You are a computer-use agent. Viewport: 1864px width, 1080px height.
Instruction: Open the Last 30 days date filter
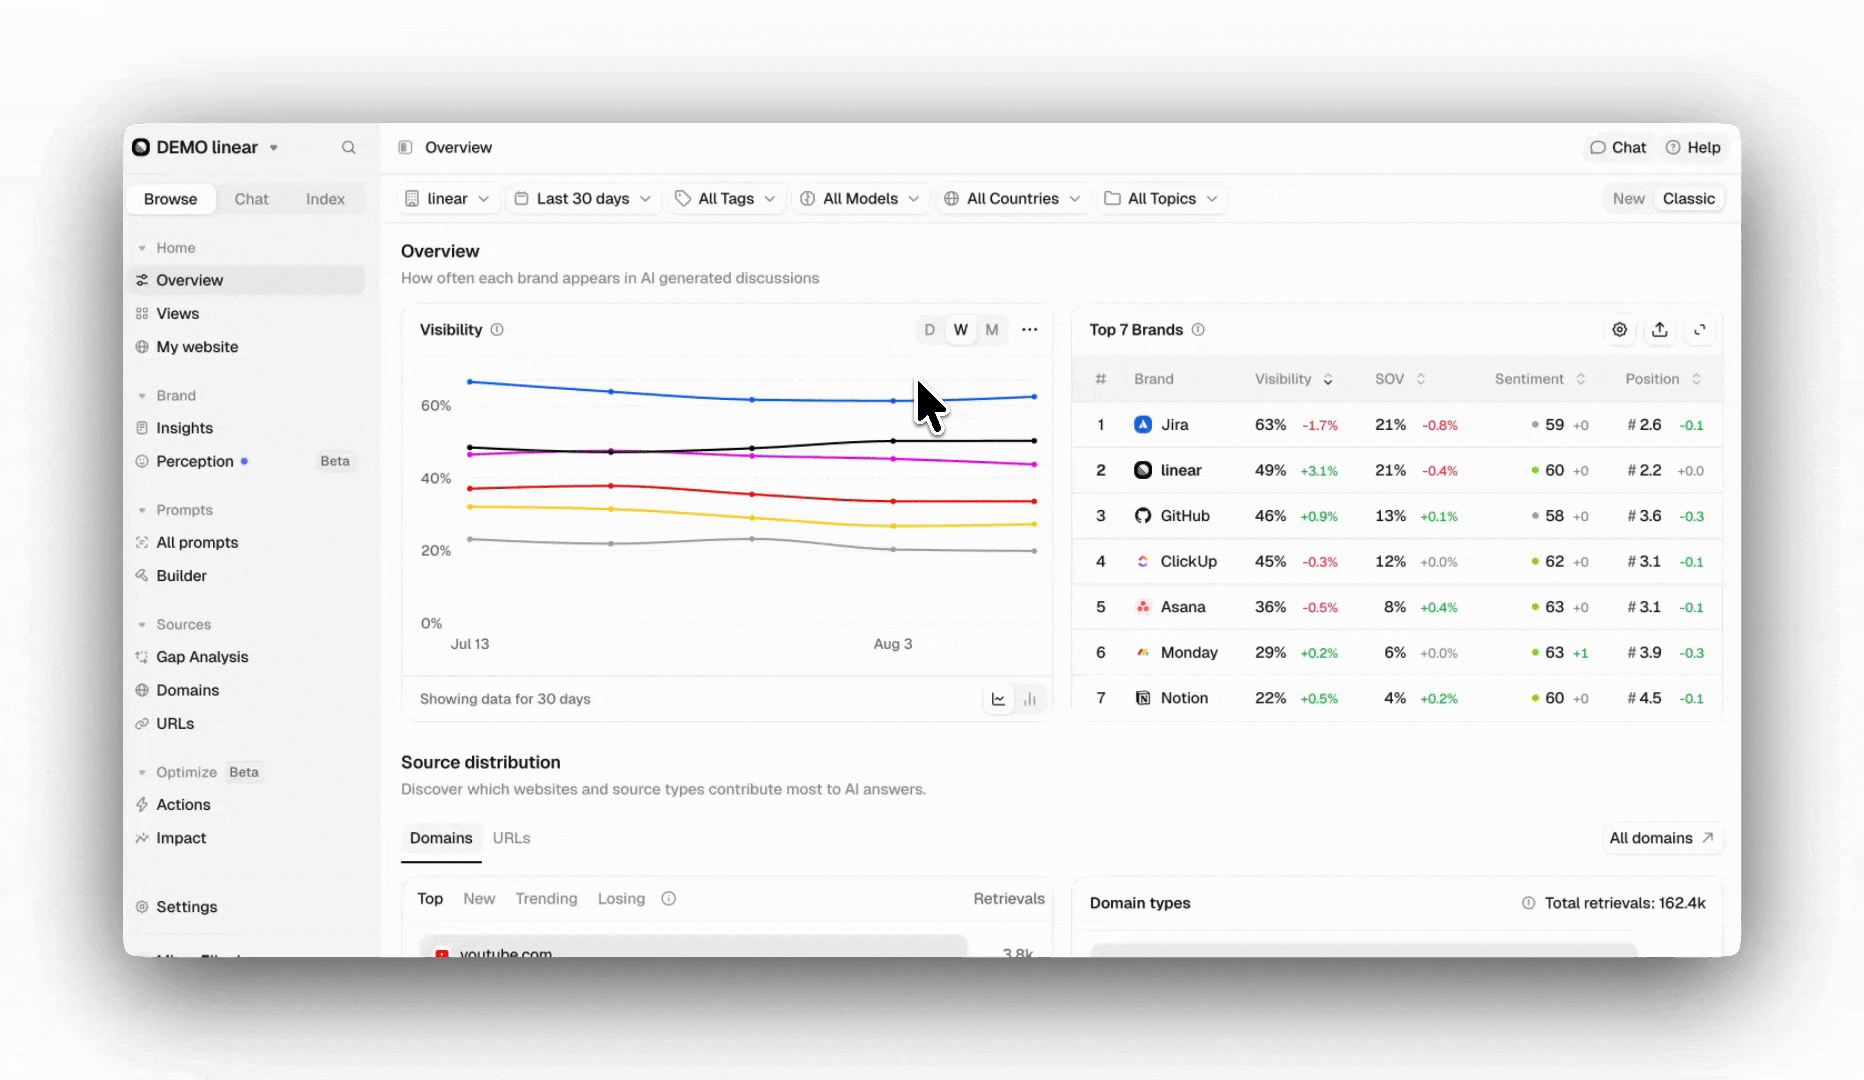[x=583, y=199]
